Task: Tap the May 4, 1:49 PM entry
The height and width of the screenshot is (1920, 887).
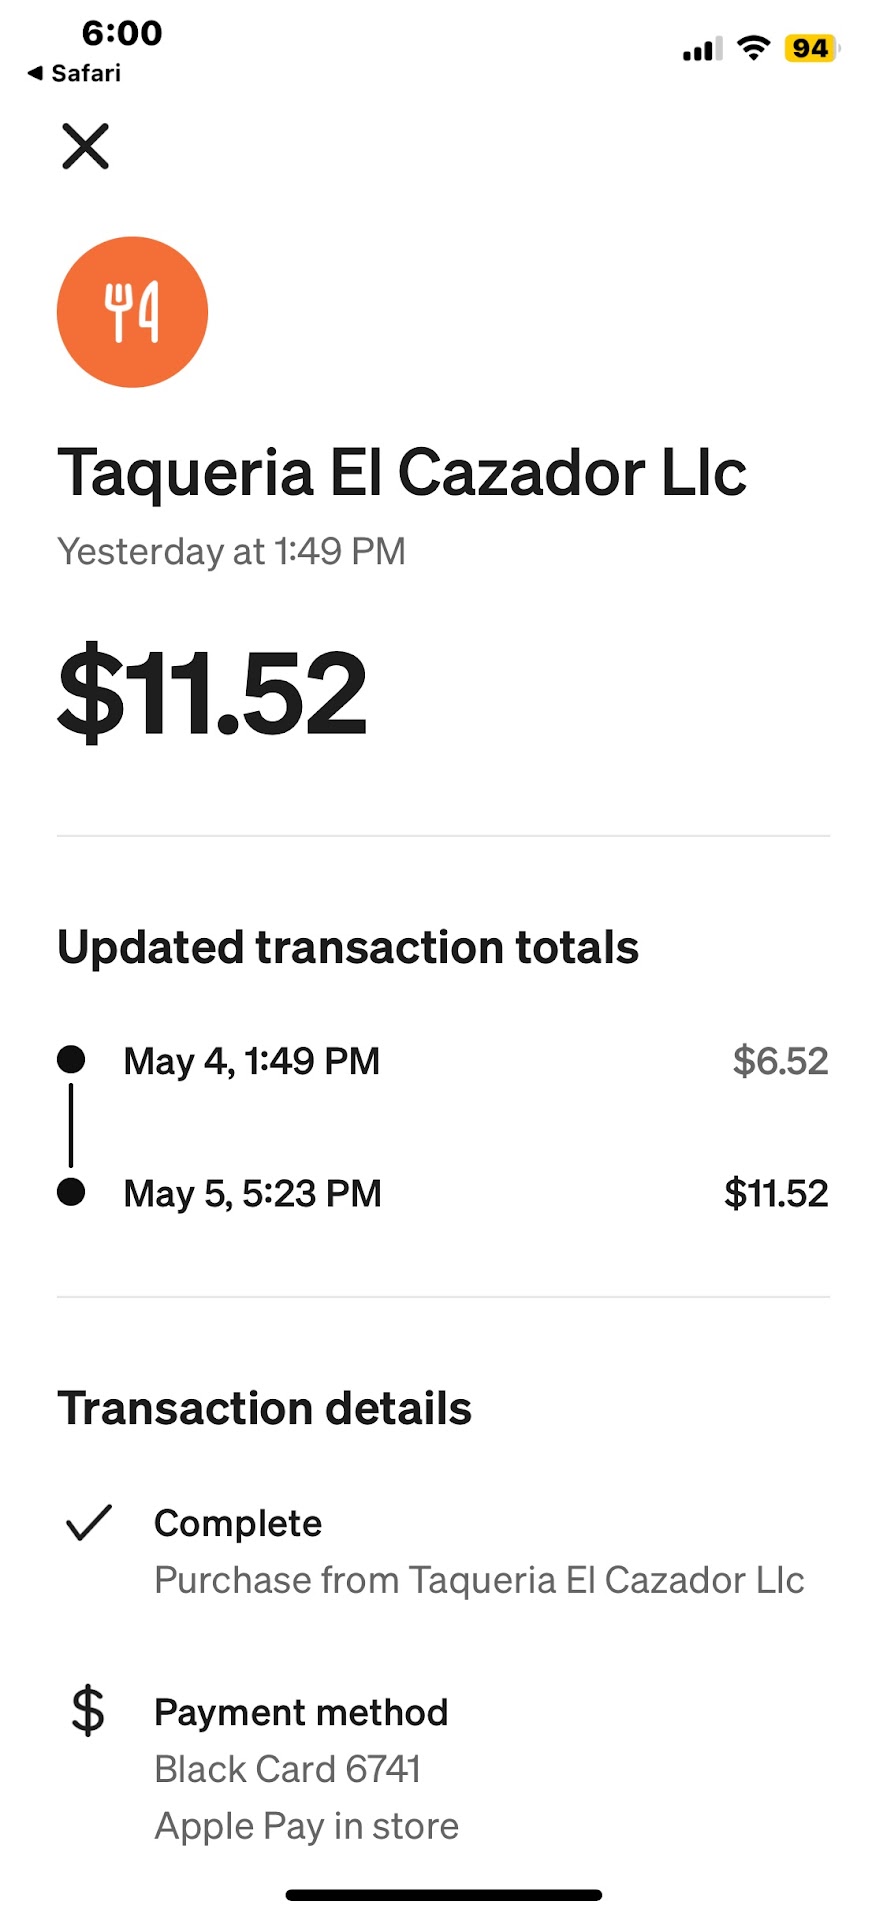Action: tap(252, 1061)
